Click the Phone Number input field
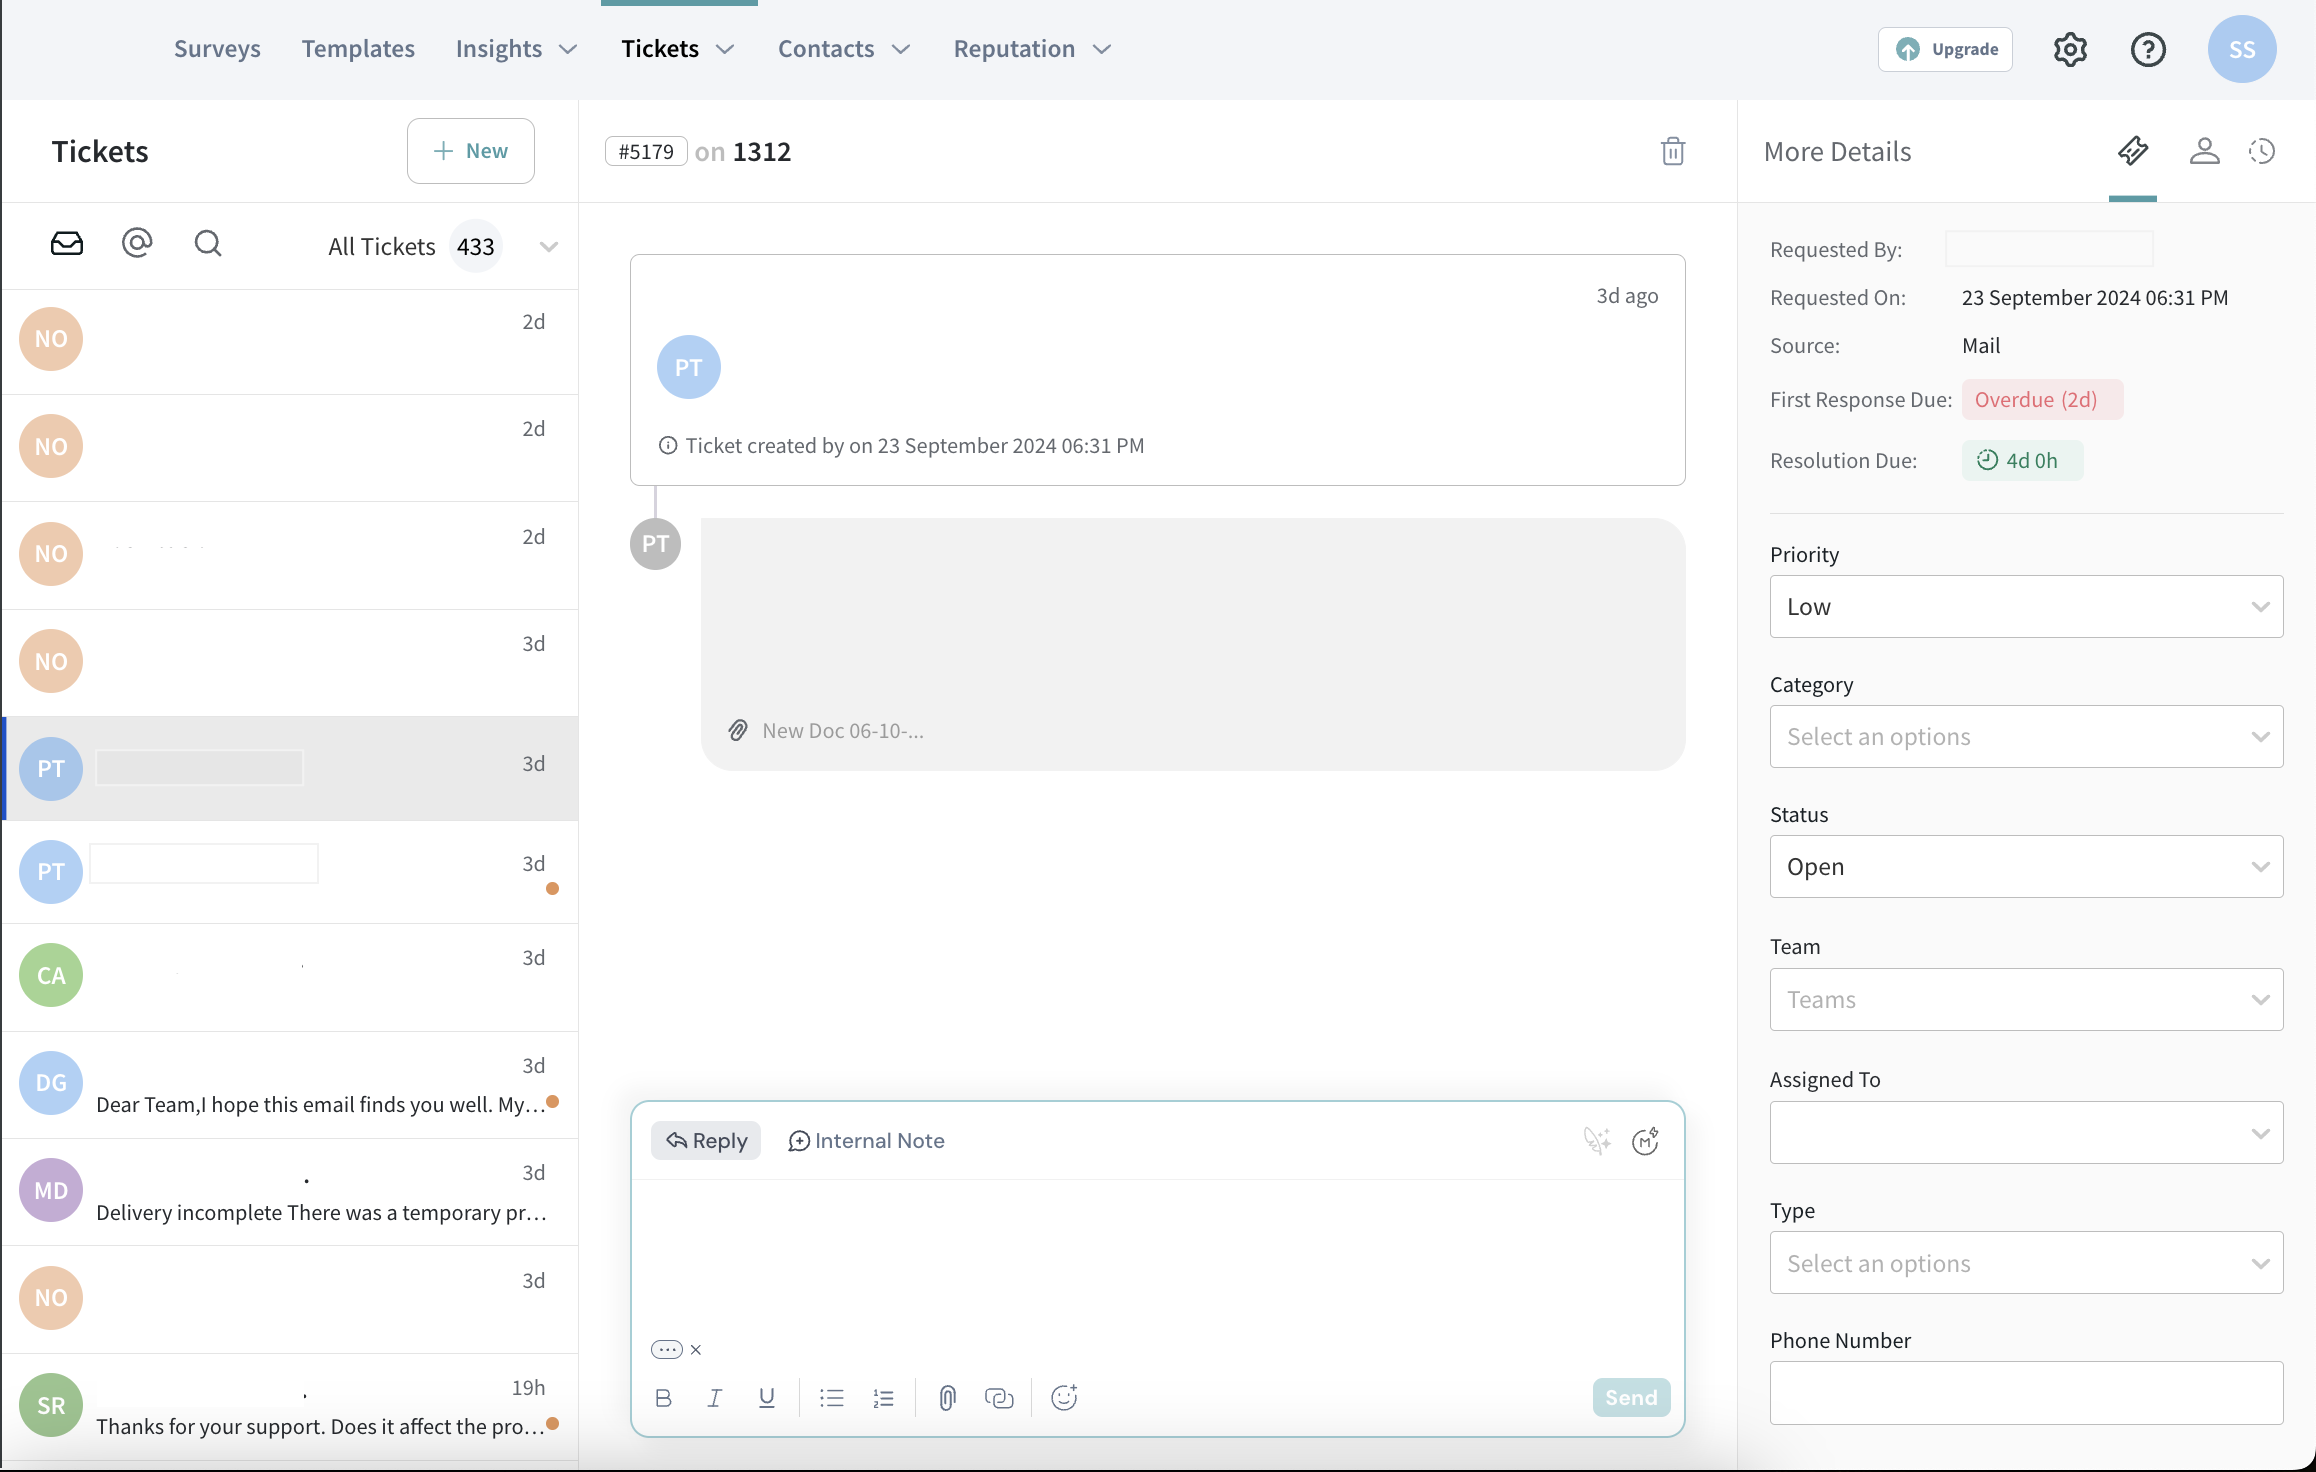The width and height of the screenshot is (2316, 1472). tap(2026, 1392)
